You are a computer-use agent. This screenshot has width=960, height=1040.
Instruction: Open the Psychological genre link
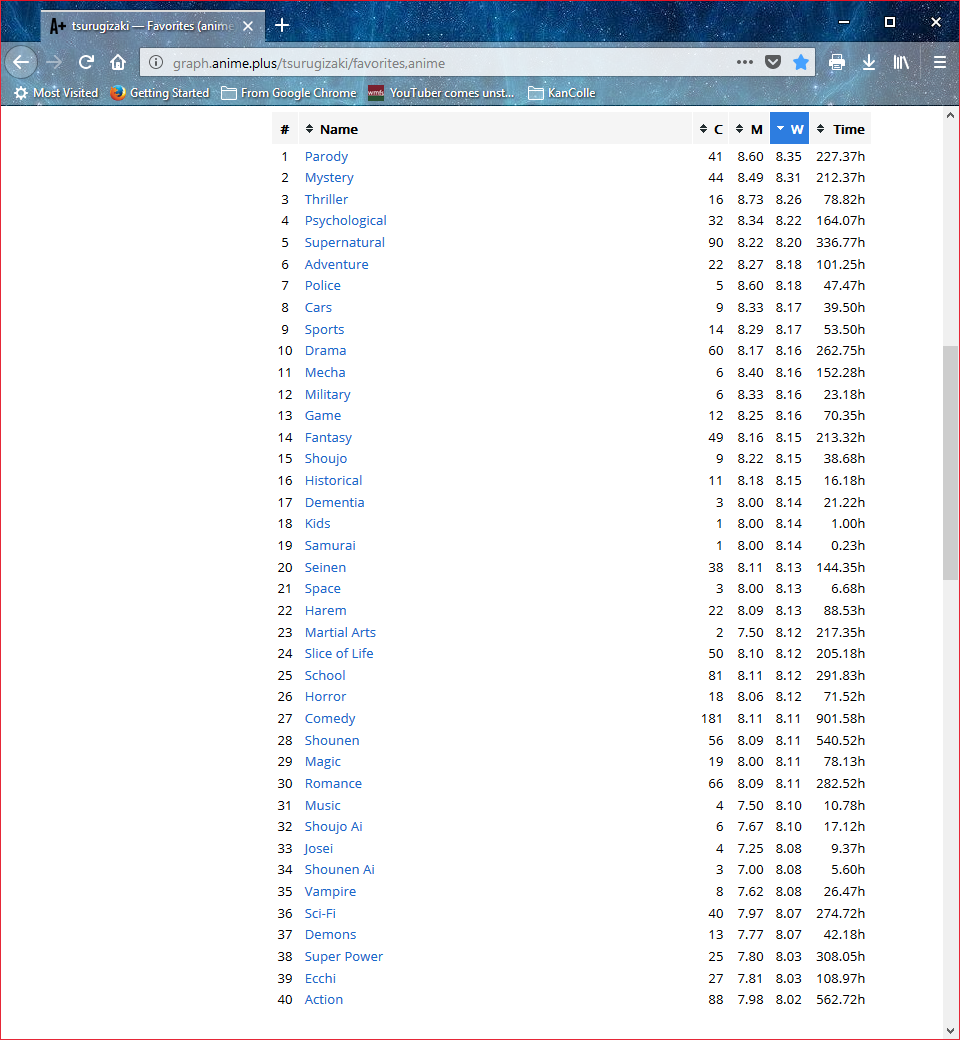[x=345, y=221]
